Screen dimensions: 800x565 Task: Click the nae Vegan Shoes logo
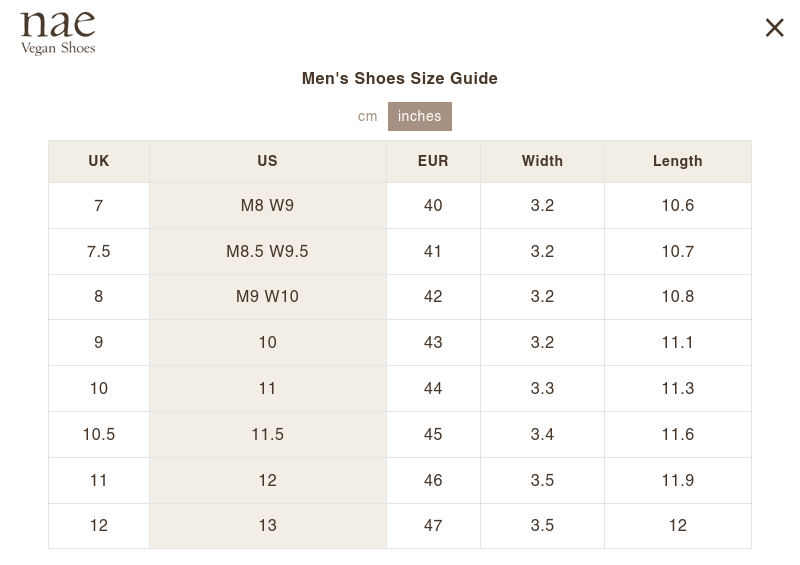(58, 33)
